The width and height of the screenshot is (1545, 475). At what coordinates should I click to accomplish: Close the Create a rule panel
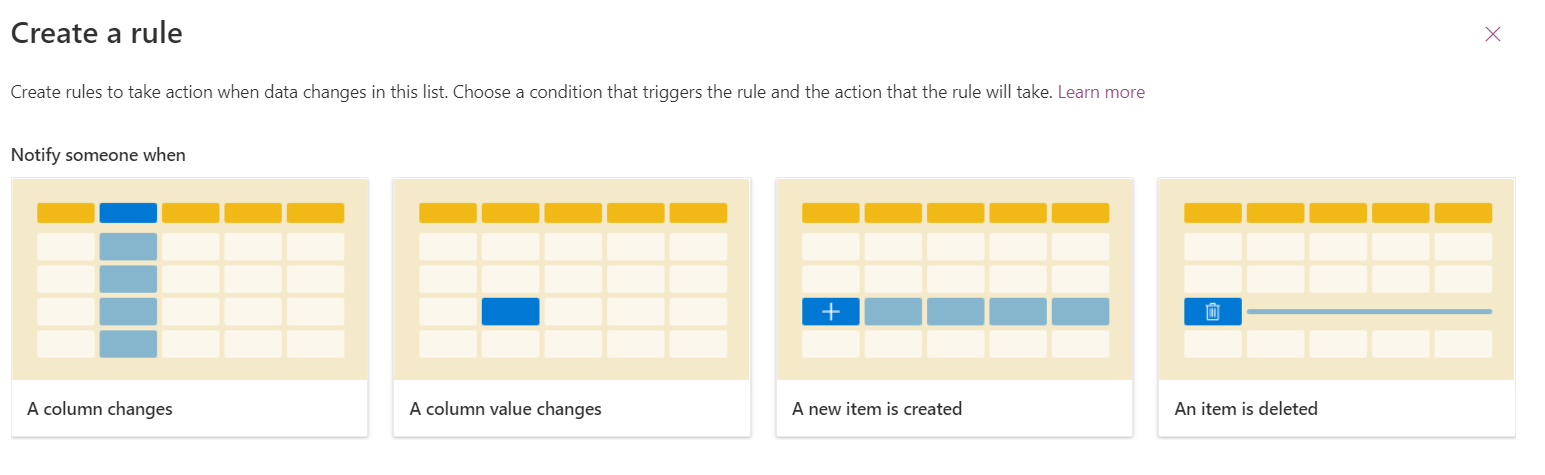point(1493,35)
